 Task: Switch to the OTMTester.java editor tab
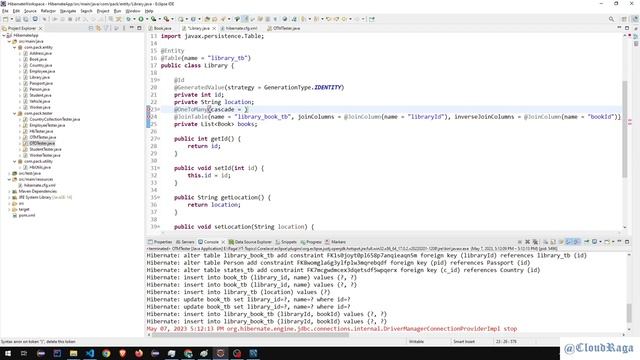point(284,29)
